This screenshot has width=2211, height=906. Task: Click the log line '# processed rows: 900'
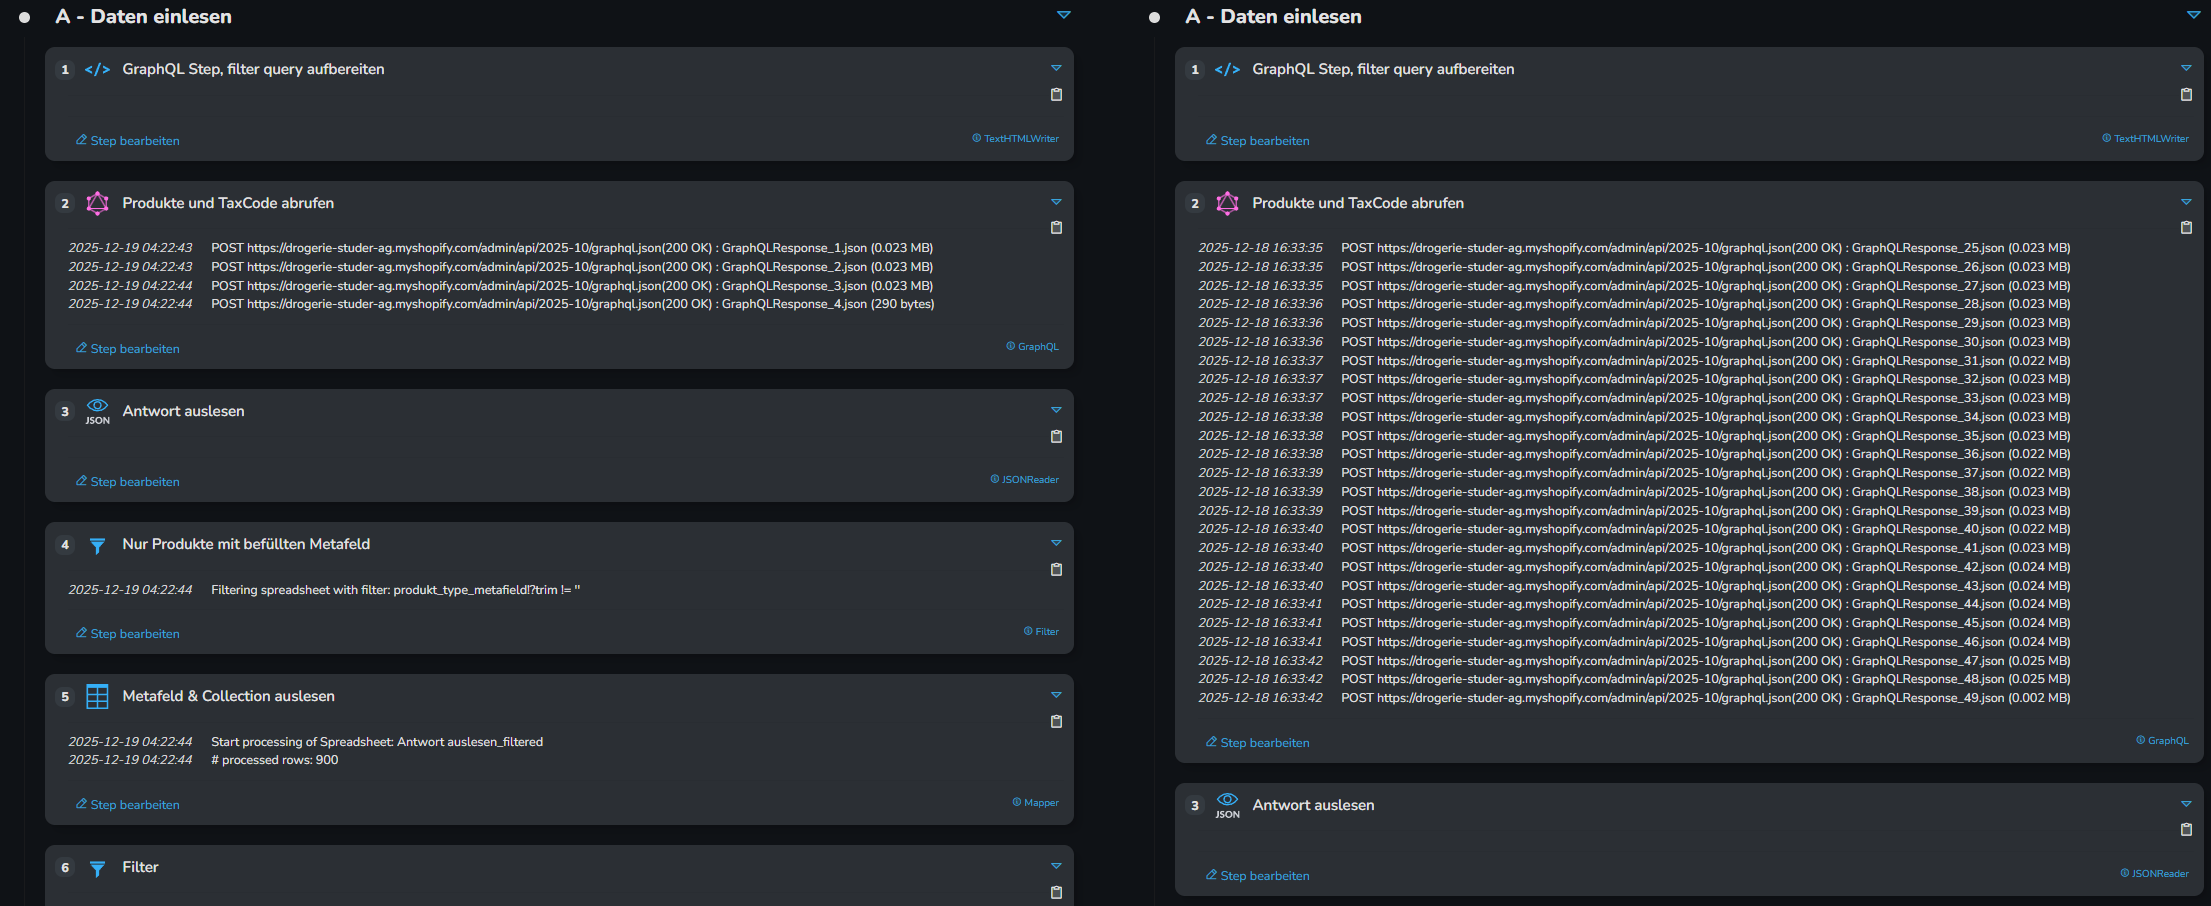[275, 760]
